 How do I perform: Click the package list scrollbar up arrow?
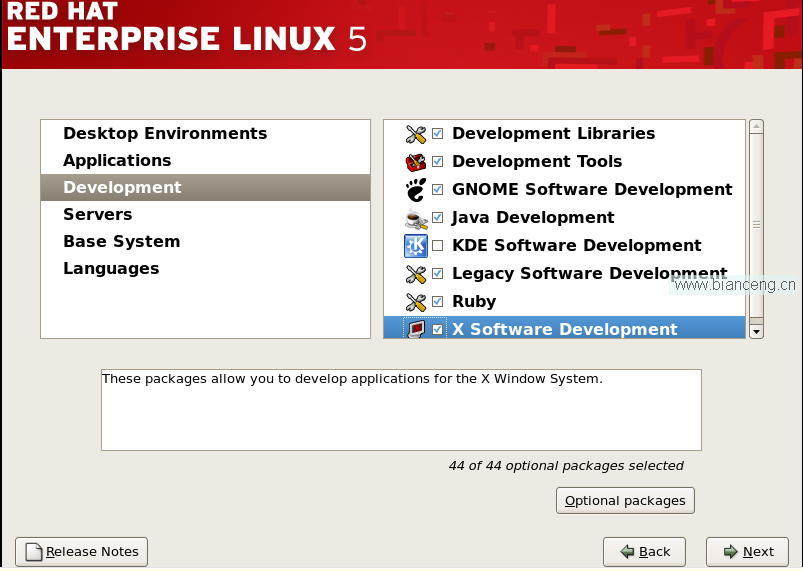[756, 126]
